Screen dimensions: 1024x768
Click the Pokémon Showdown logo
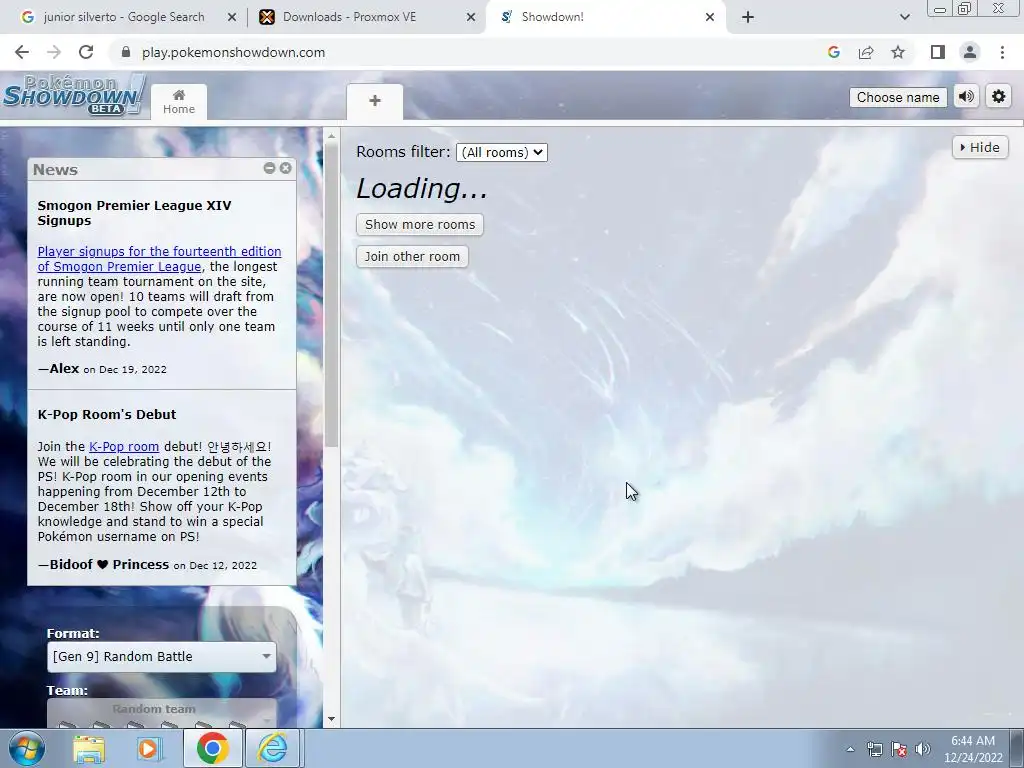[74, 96]
